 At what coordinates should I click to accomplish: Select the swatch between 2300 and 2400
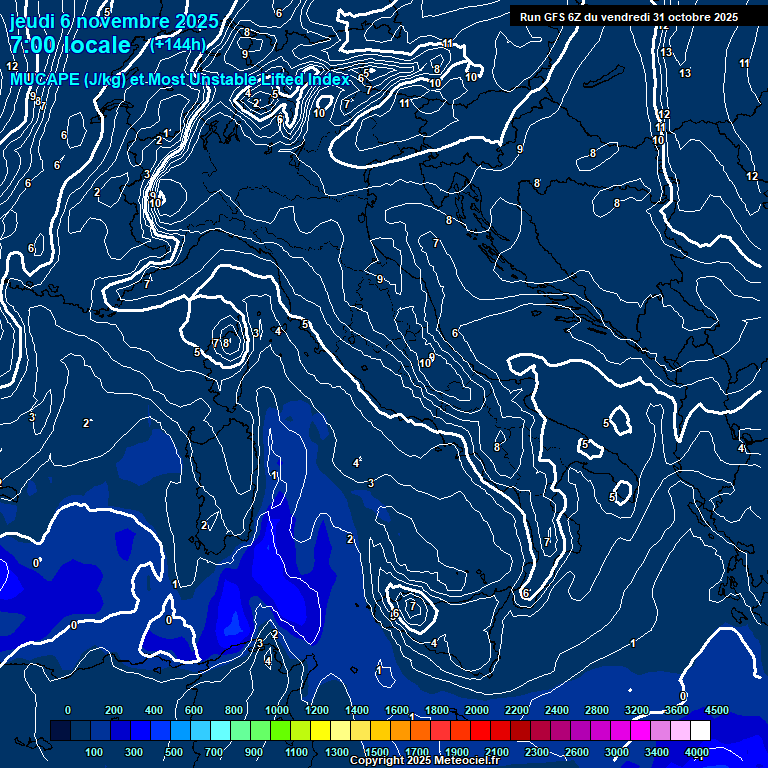pyautogui.click(x=540, y=730)
